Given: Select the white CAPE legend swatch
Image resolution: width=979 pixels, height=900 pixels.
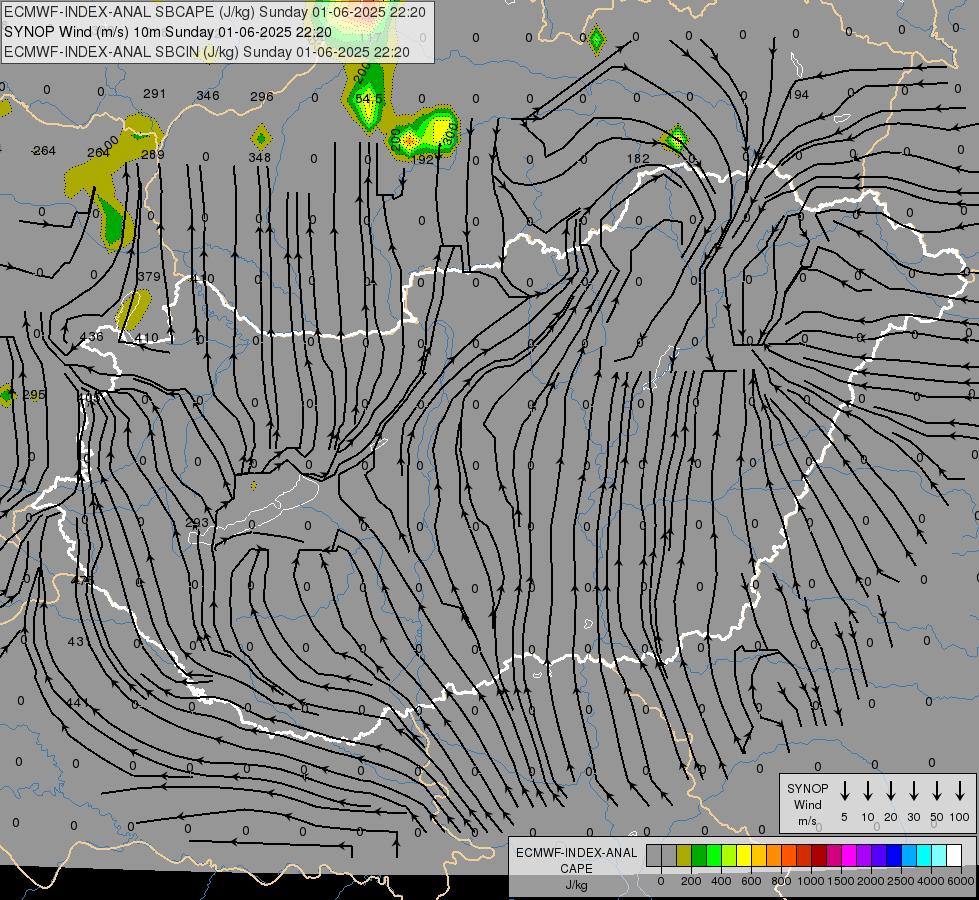Looking at the screenshot, I should (x=953, y=855).
